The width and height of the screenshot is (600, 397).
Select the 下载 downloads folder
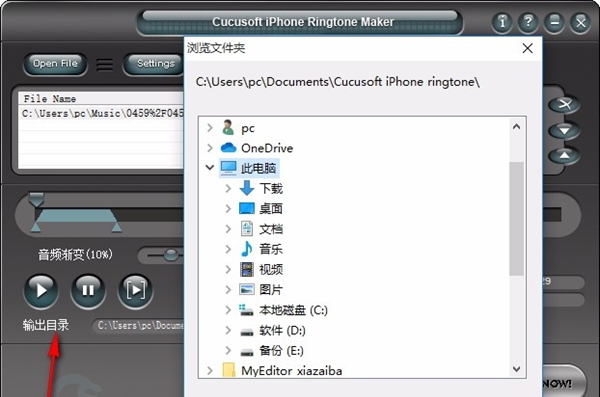click(x=261, y=188)
